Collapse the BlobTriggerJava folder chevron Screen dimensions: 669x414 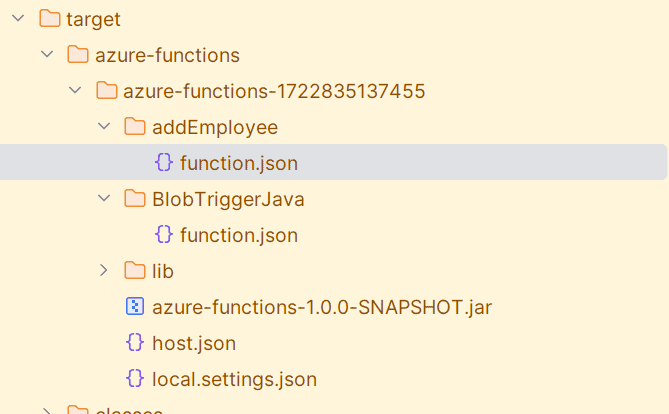[104, 198]
